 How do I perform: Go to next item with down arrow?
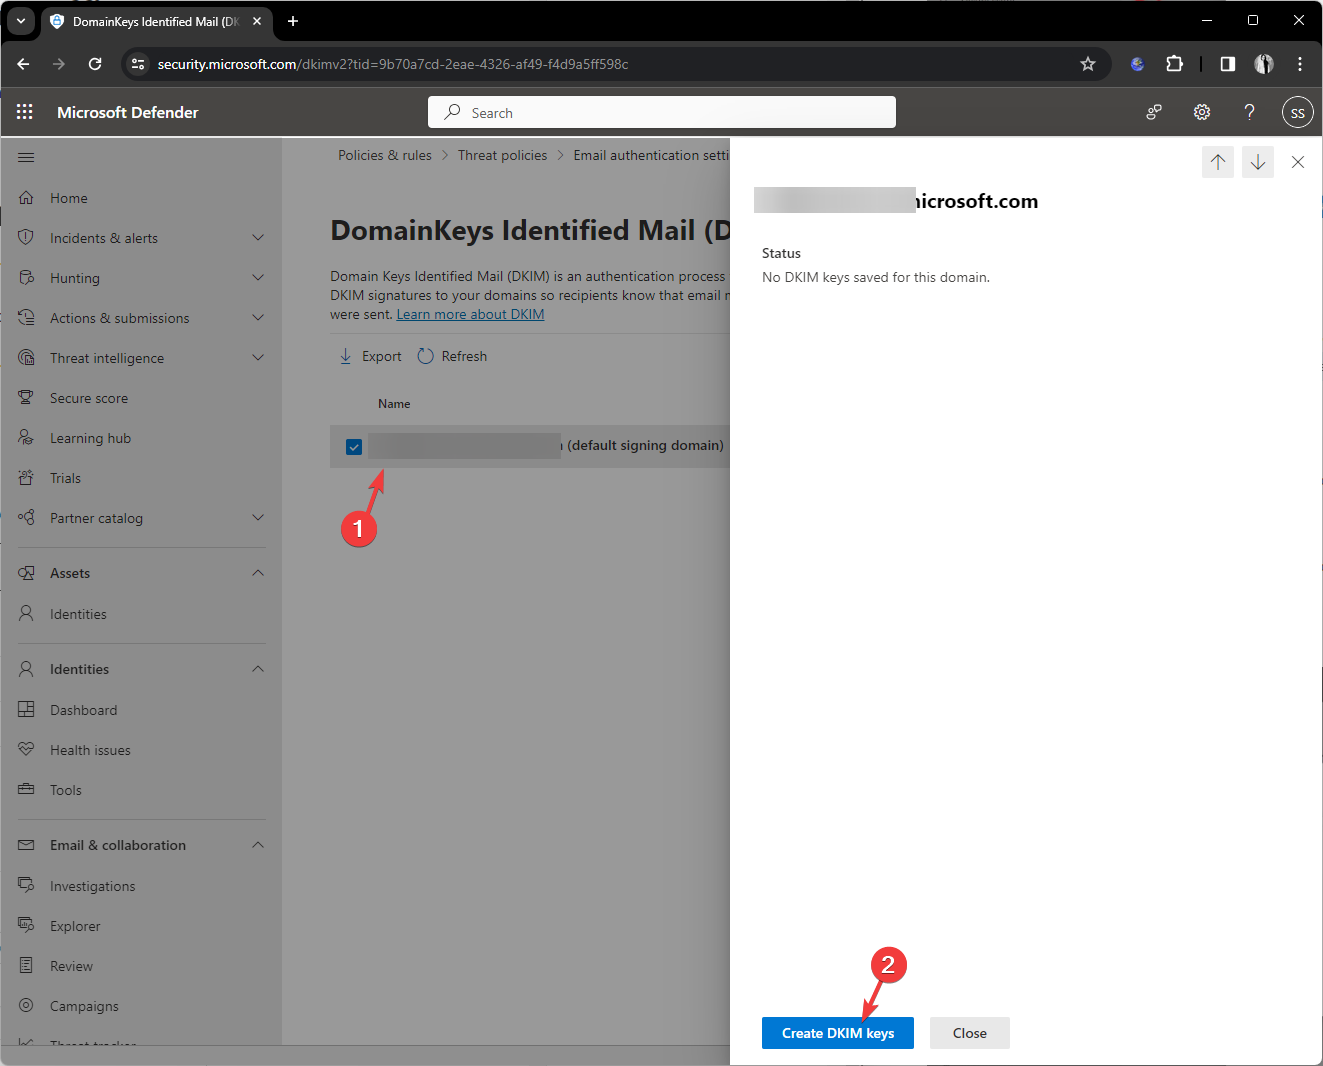pyautogui.click(x=1258, y=162)
